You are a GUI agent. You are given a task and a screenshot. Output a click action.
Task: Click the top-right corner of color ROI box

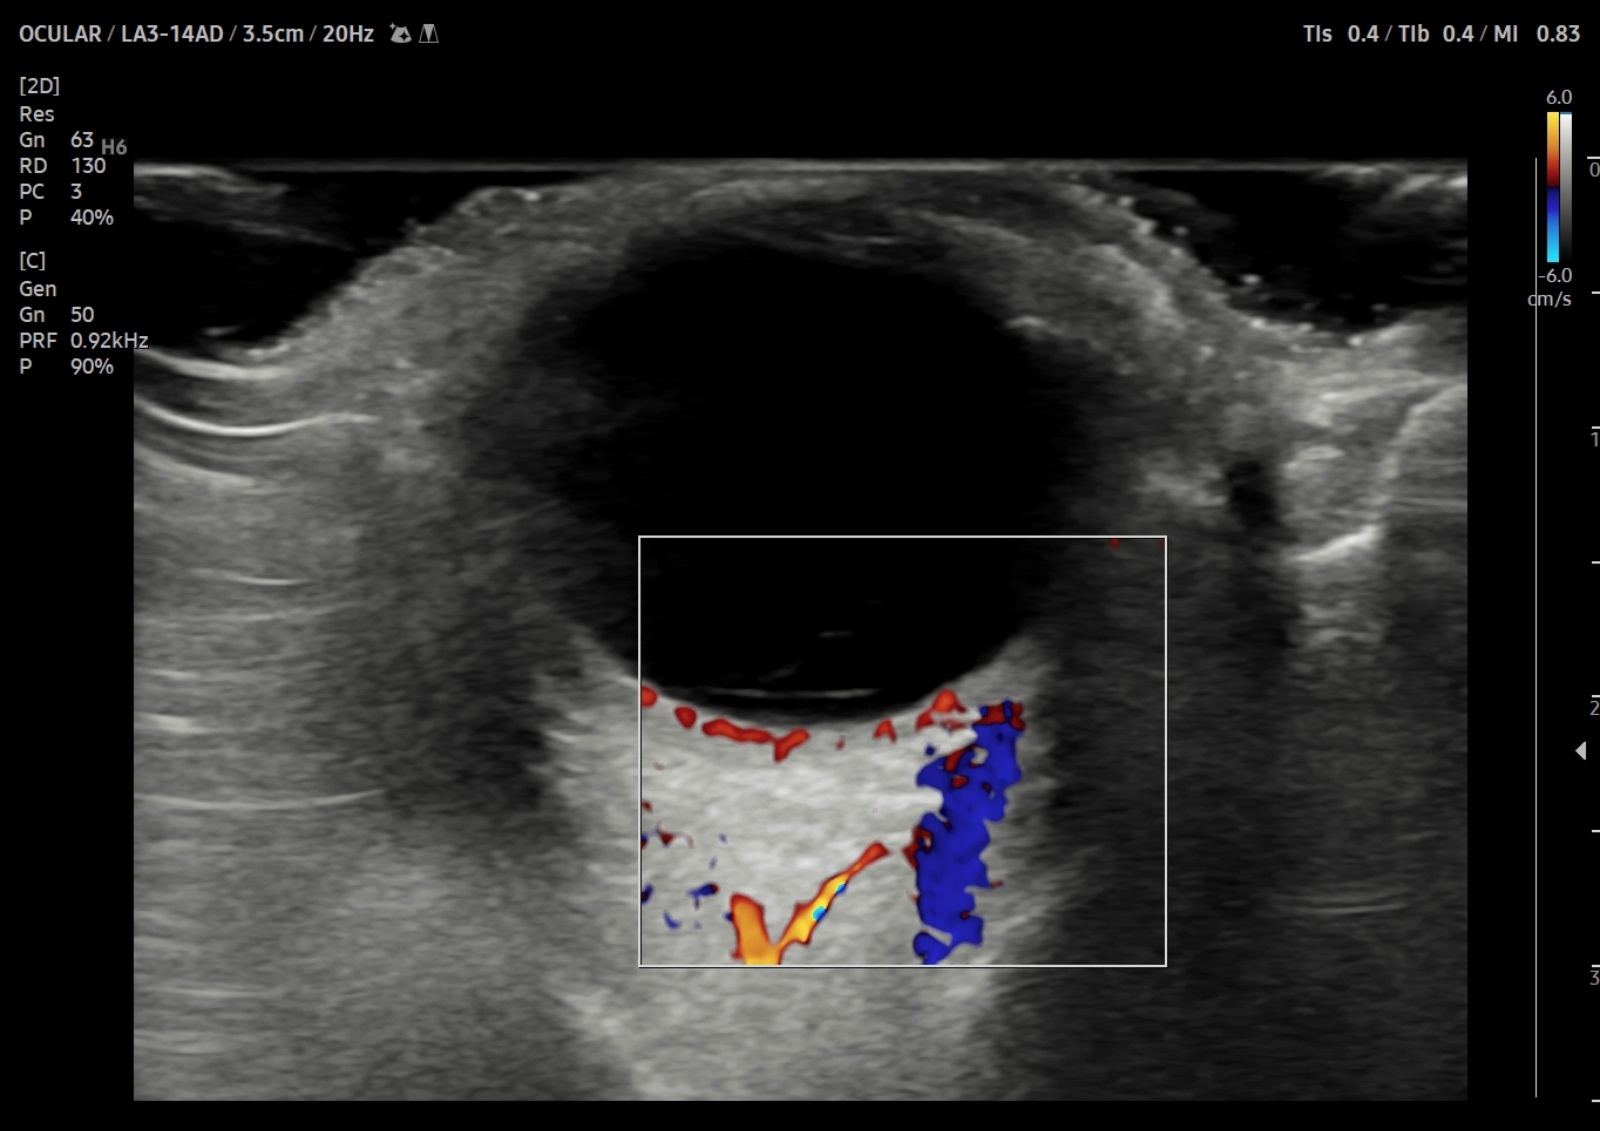pyautogui.click(x=1165, y=538)
